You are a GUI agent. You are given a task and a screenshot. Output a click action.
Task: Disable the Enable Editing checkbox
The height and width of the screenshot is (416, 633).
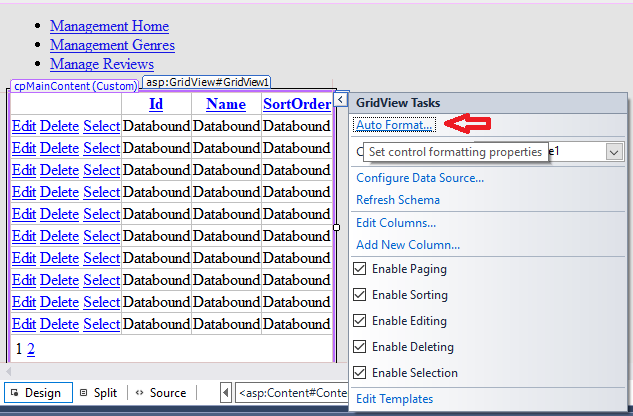pyautogui.click(x=361, y=321)
